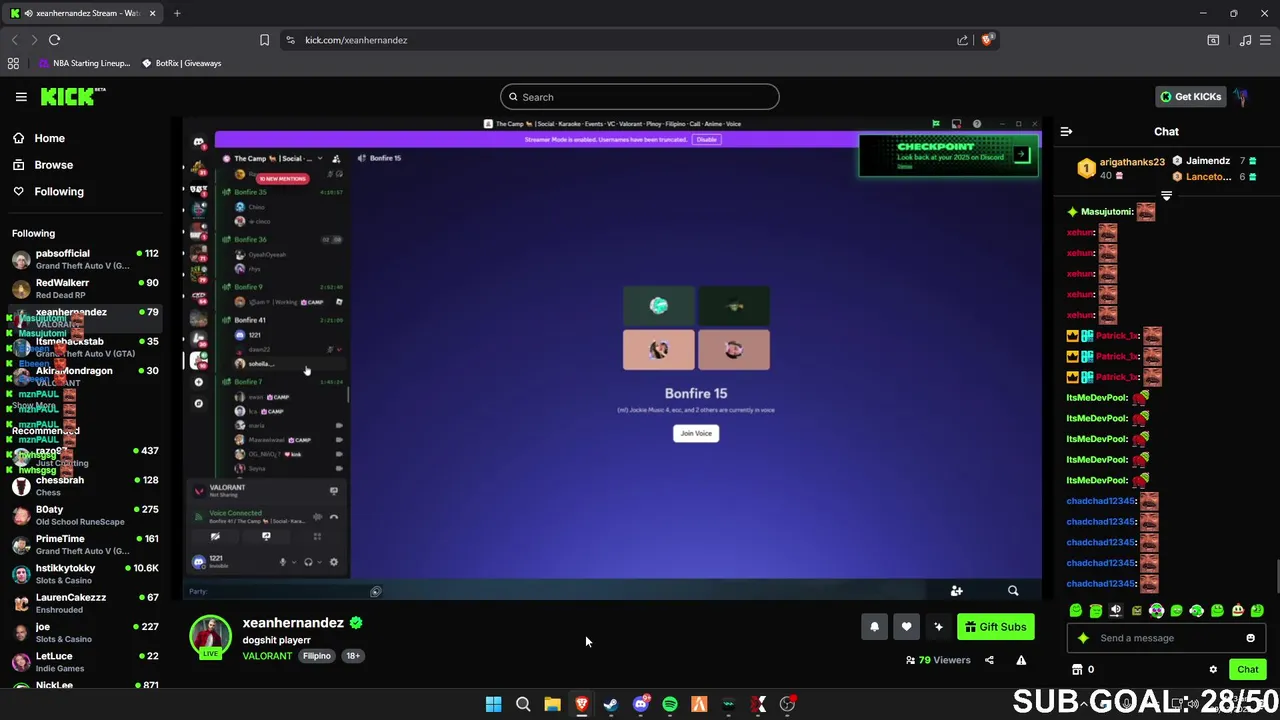Add a Discord server plus icon

pyautogui.click(x=199, y=382)
